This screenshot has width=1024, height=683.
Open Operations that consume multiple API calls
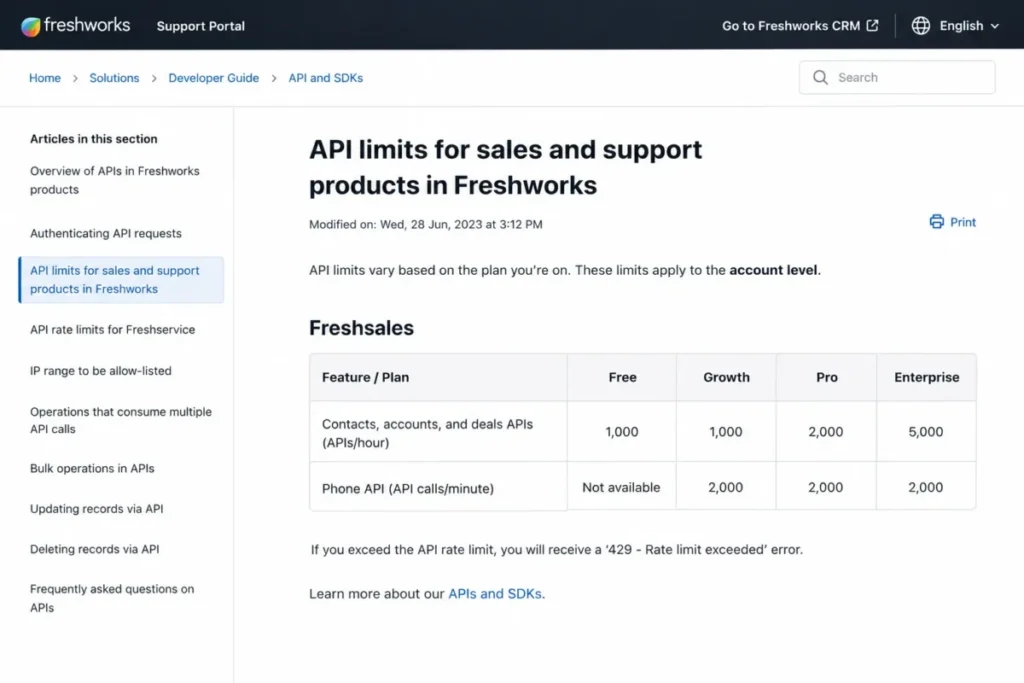(x=121, y=421)
